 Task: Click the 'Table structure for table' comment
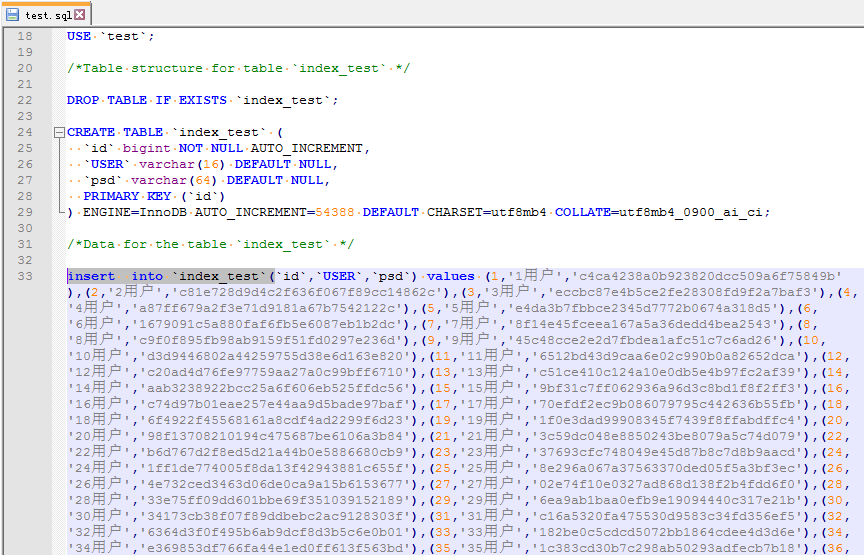238,68
